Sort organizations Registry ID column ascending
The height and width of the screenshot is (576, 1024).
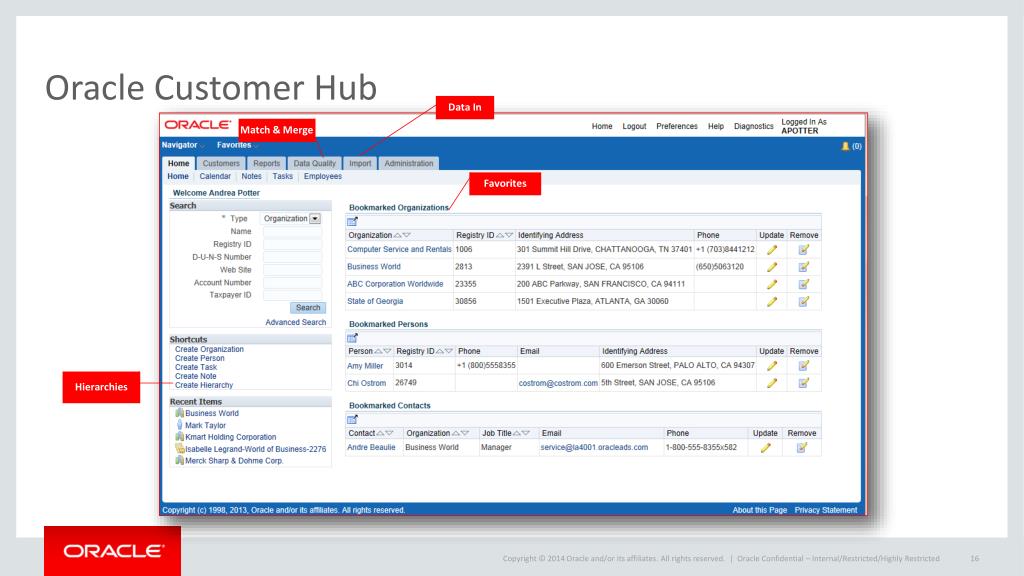pyautogui.click(x=500, y=235)
